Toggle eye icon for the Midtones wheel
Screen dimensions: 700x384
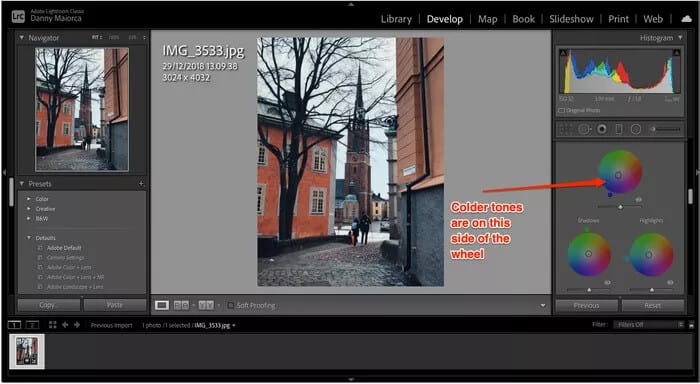(638, 200)
